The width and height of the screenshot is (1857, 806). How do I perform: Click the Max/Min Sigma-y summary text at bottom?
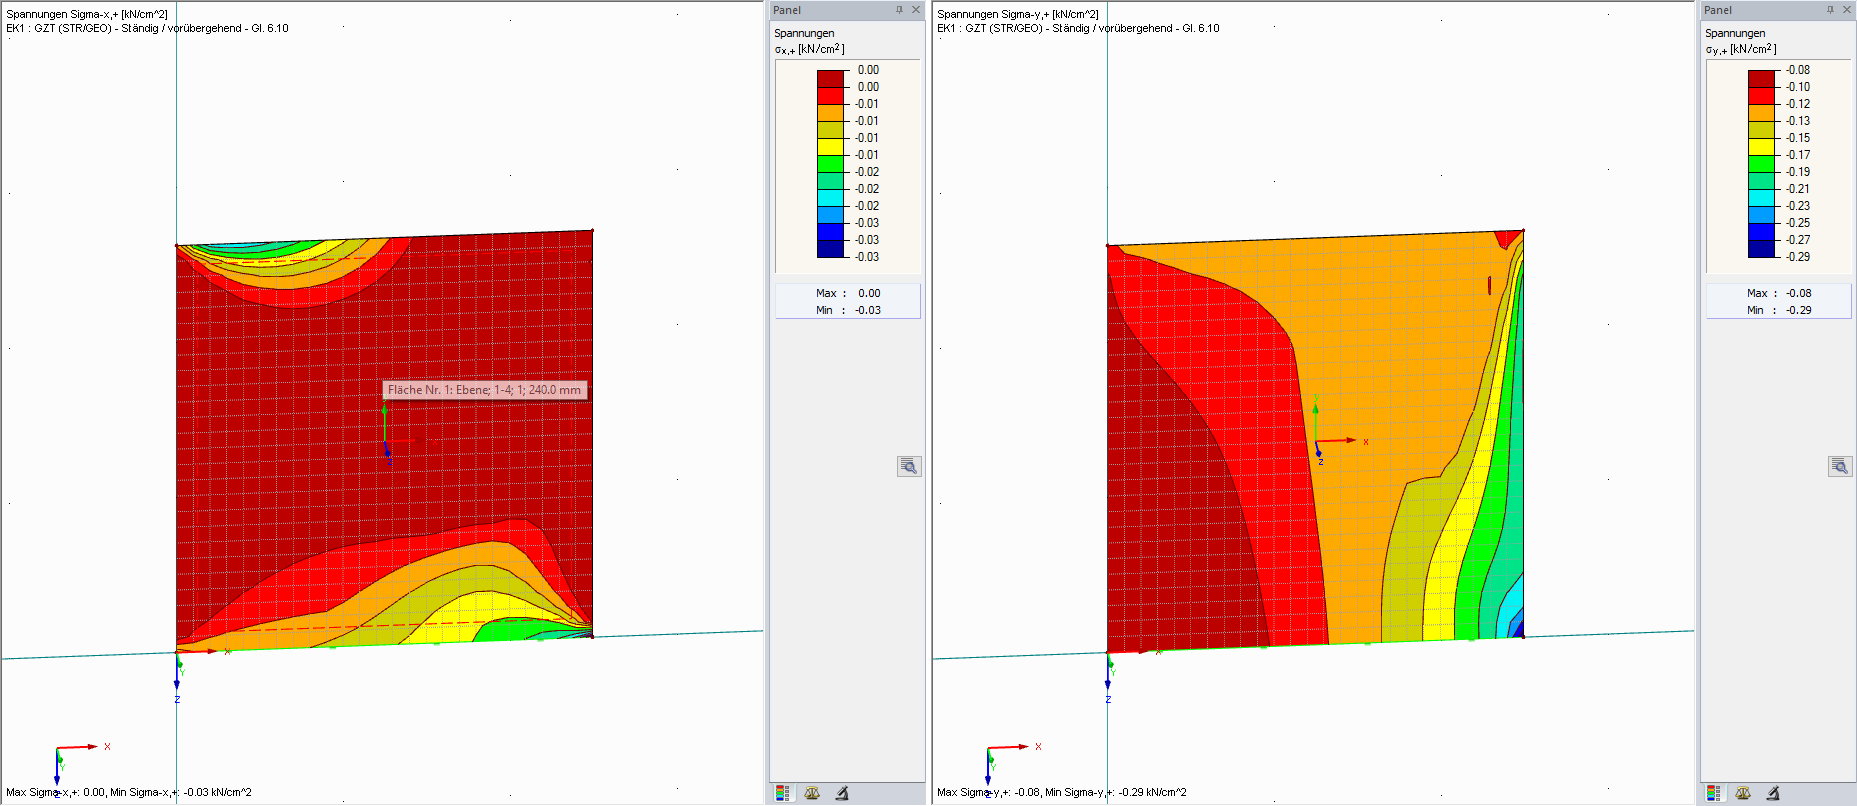[x=1062, y=792]
